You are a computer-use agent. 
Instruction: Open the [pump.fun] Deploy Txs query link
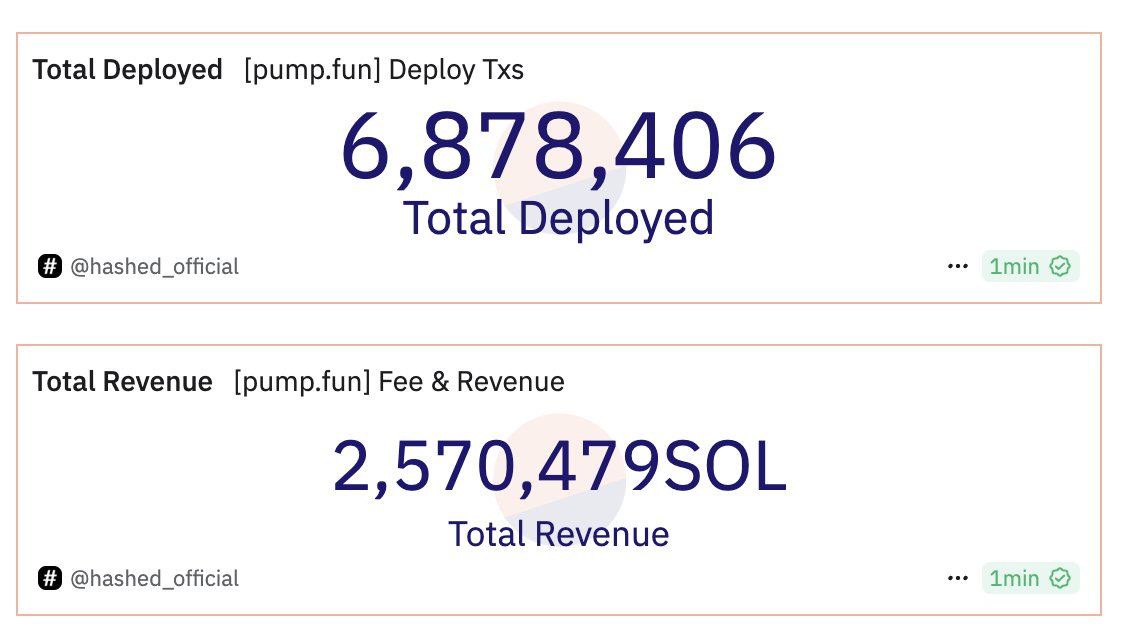(x=384, y=70)
